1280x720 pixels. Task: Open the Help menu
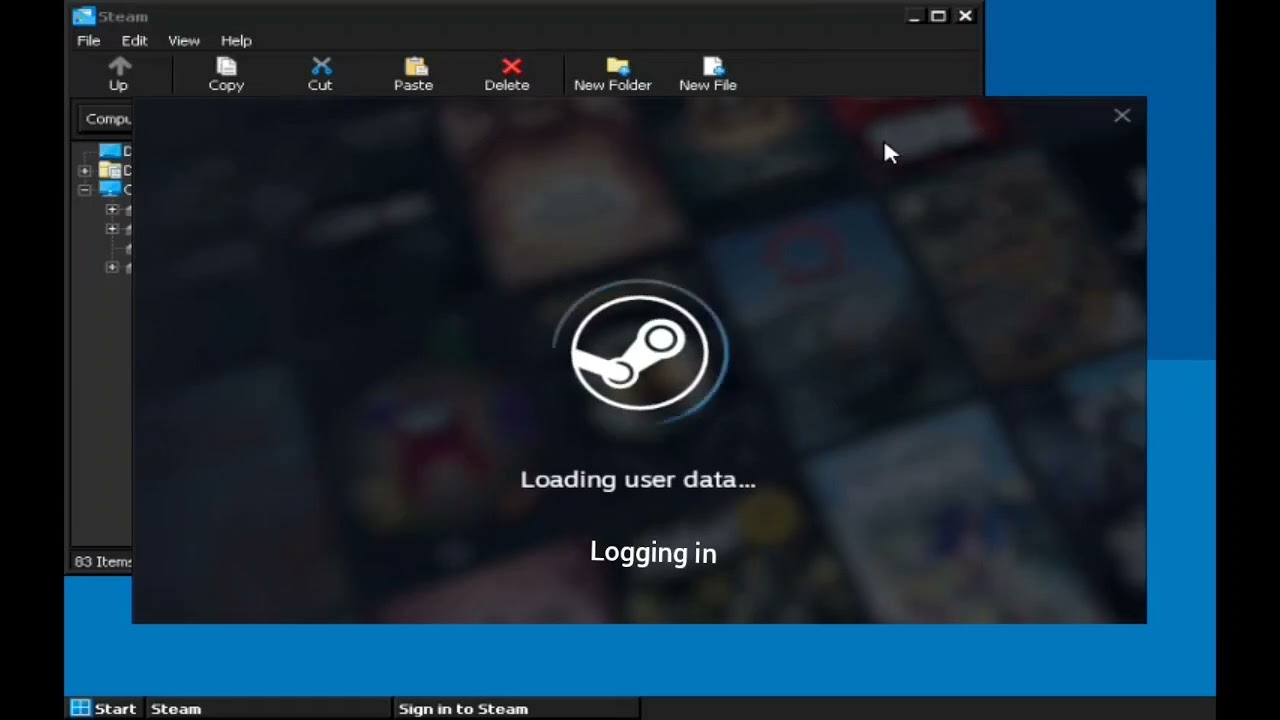coord(236,41)
